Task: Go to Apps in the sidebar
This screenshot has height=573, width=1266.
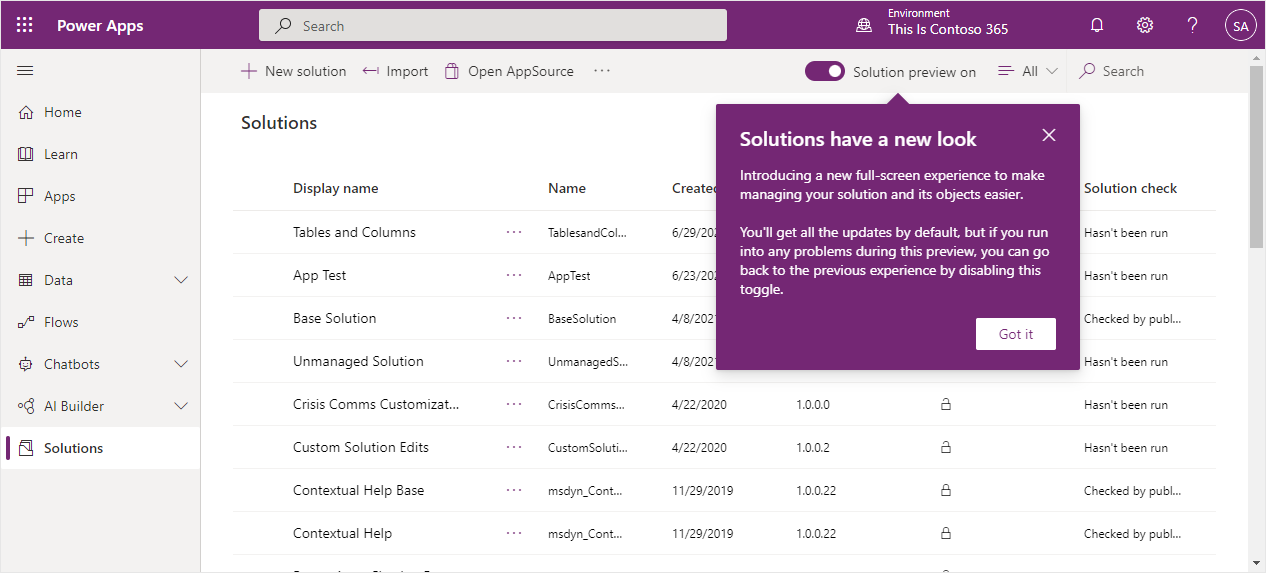Action: (59, 196)
